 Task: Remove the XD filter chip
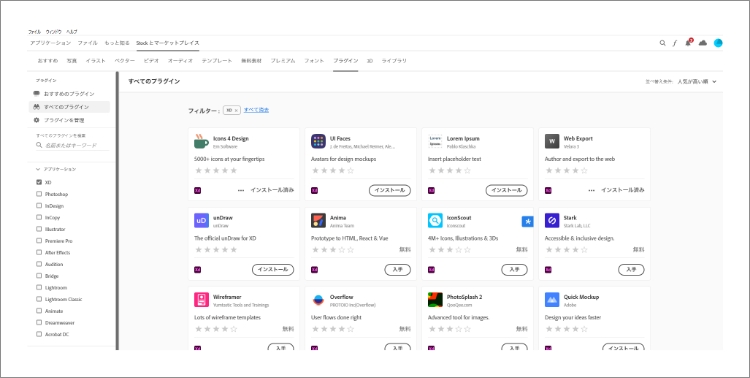point(236,110)
